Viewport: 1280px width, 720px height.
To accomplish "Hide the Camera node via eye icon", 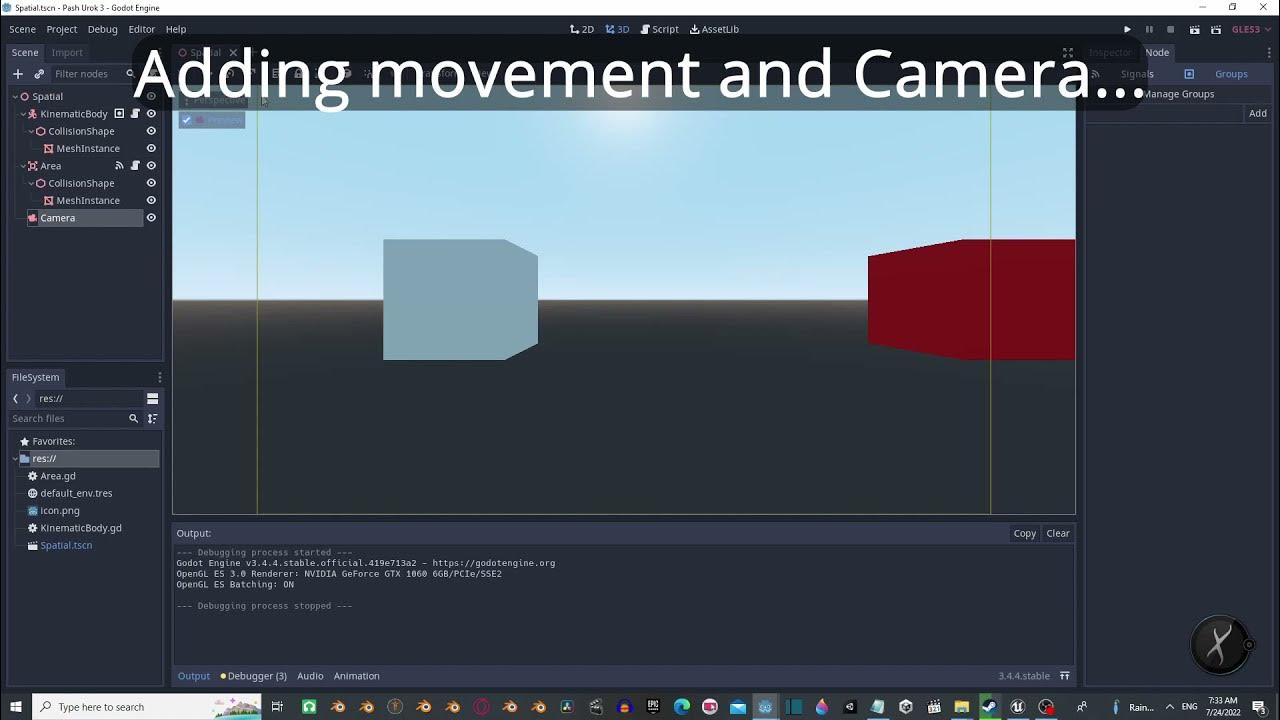I will [x=151, y=218].
